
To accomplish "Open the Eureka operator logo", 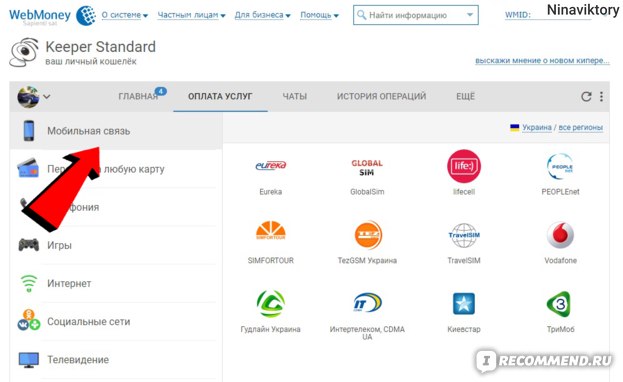I will click(271, 165).
